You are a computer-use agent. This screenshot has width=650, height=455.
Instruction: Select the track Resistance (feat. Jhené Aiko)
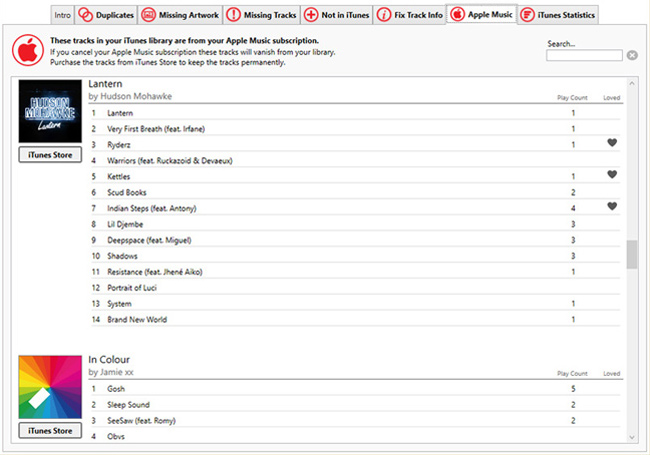(355, 272)
